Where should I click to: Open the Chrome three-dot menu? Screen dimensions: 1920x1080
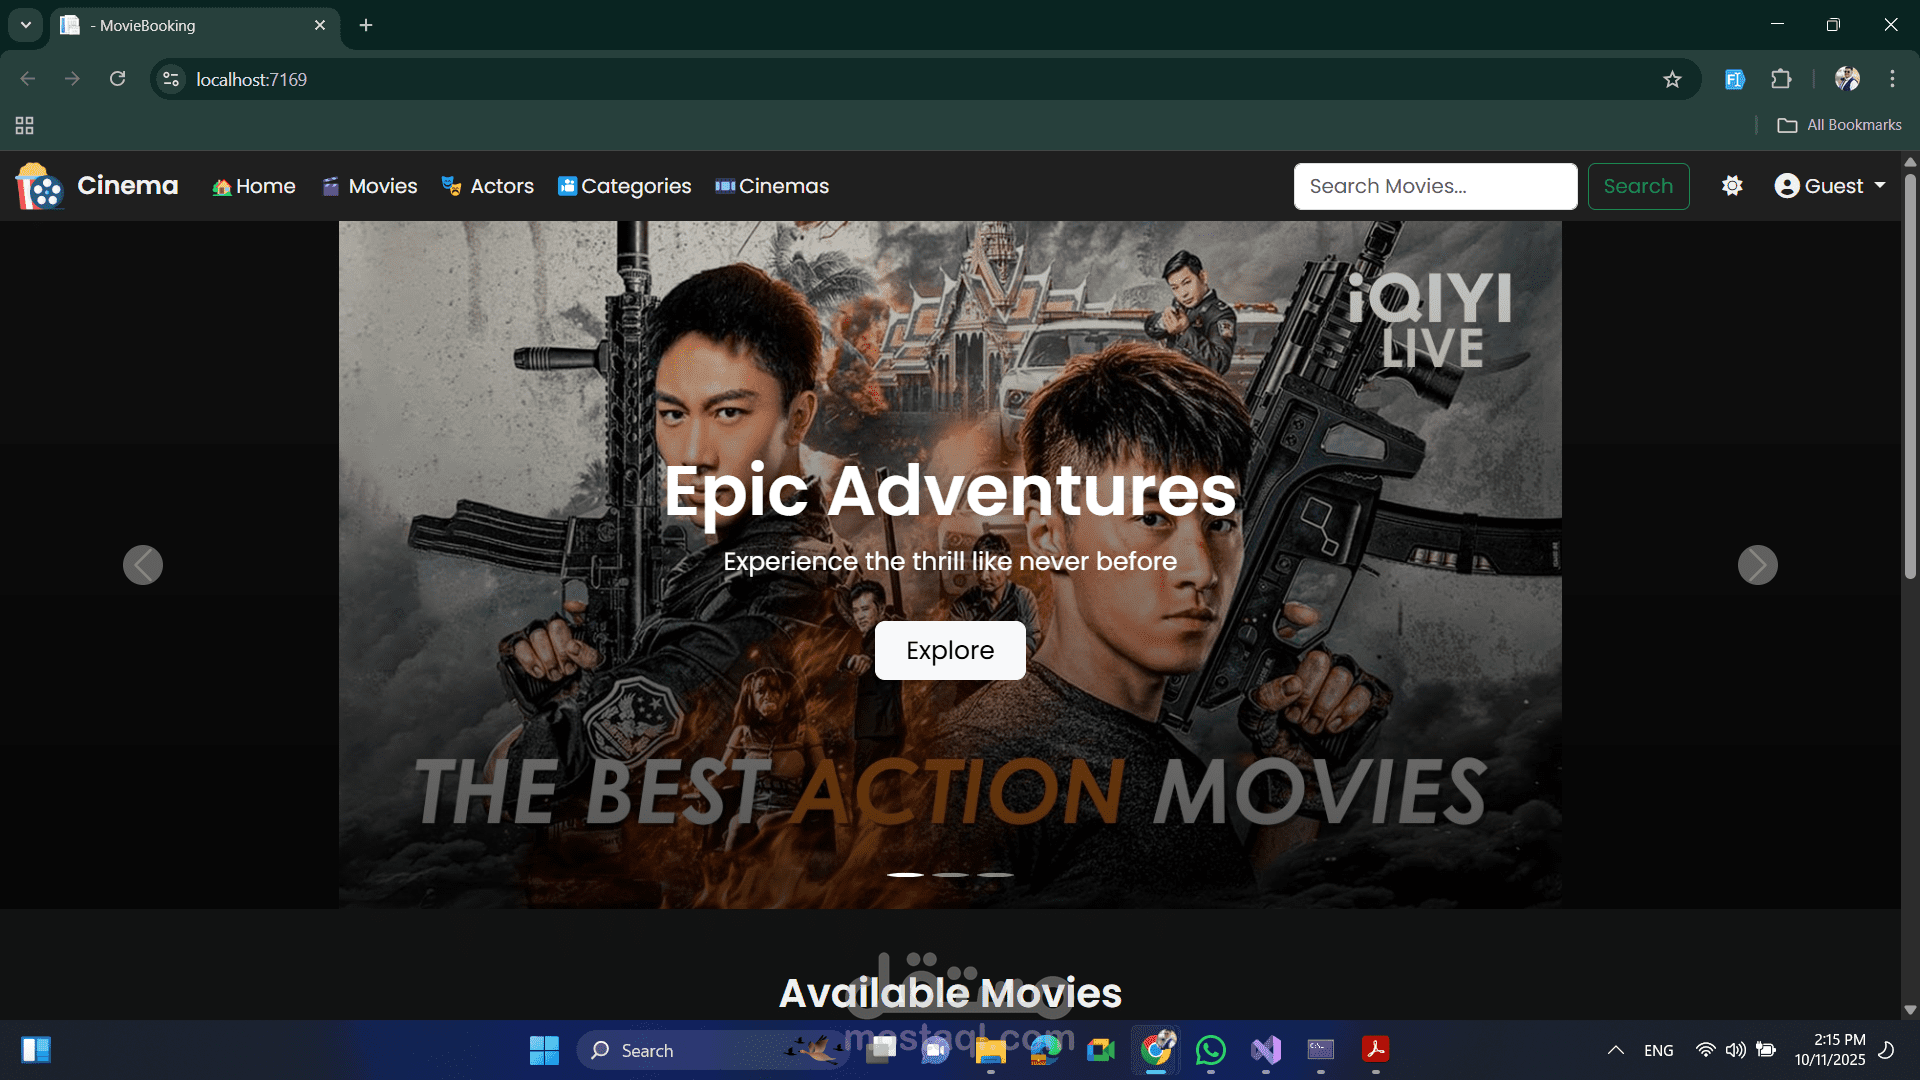[x=1892, y=79]
